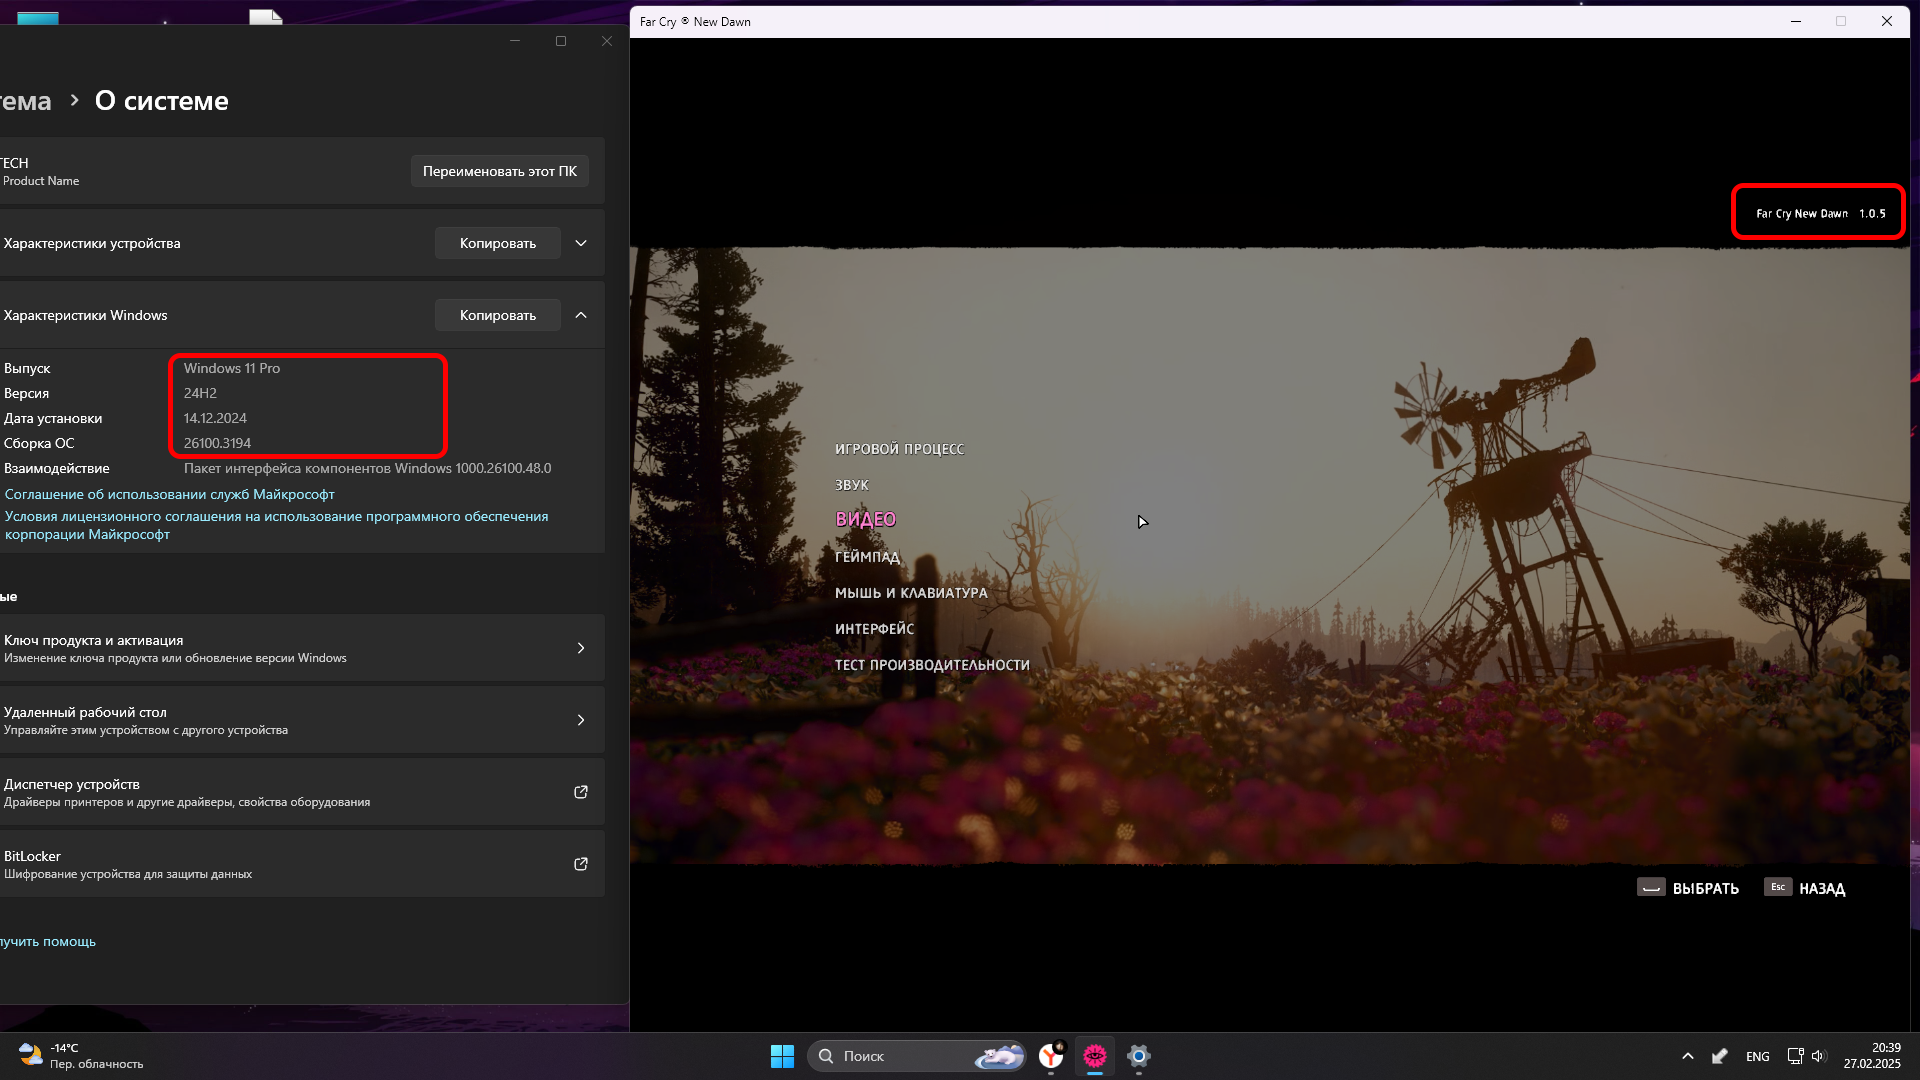Screen dimensions: 1920x1080
Task: Open the pen tray icon next to ENG
Action: click(1720, 1056)
